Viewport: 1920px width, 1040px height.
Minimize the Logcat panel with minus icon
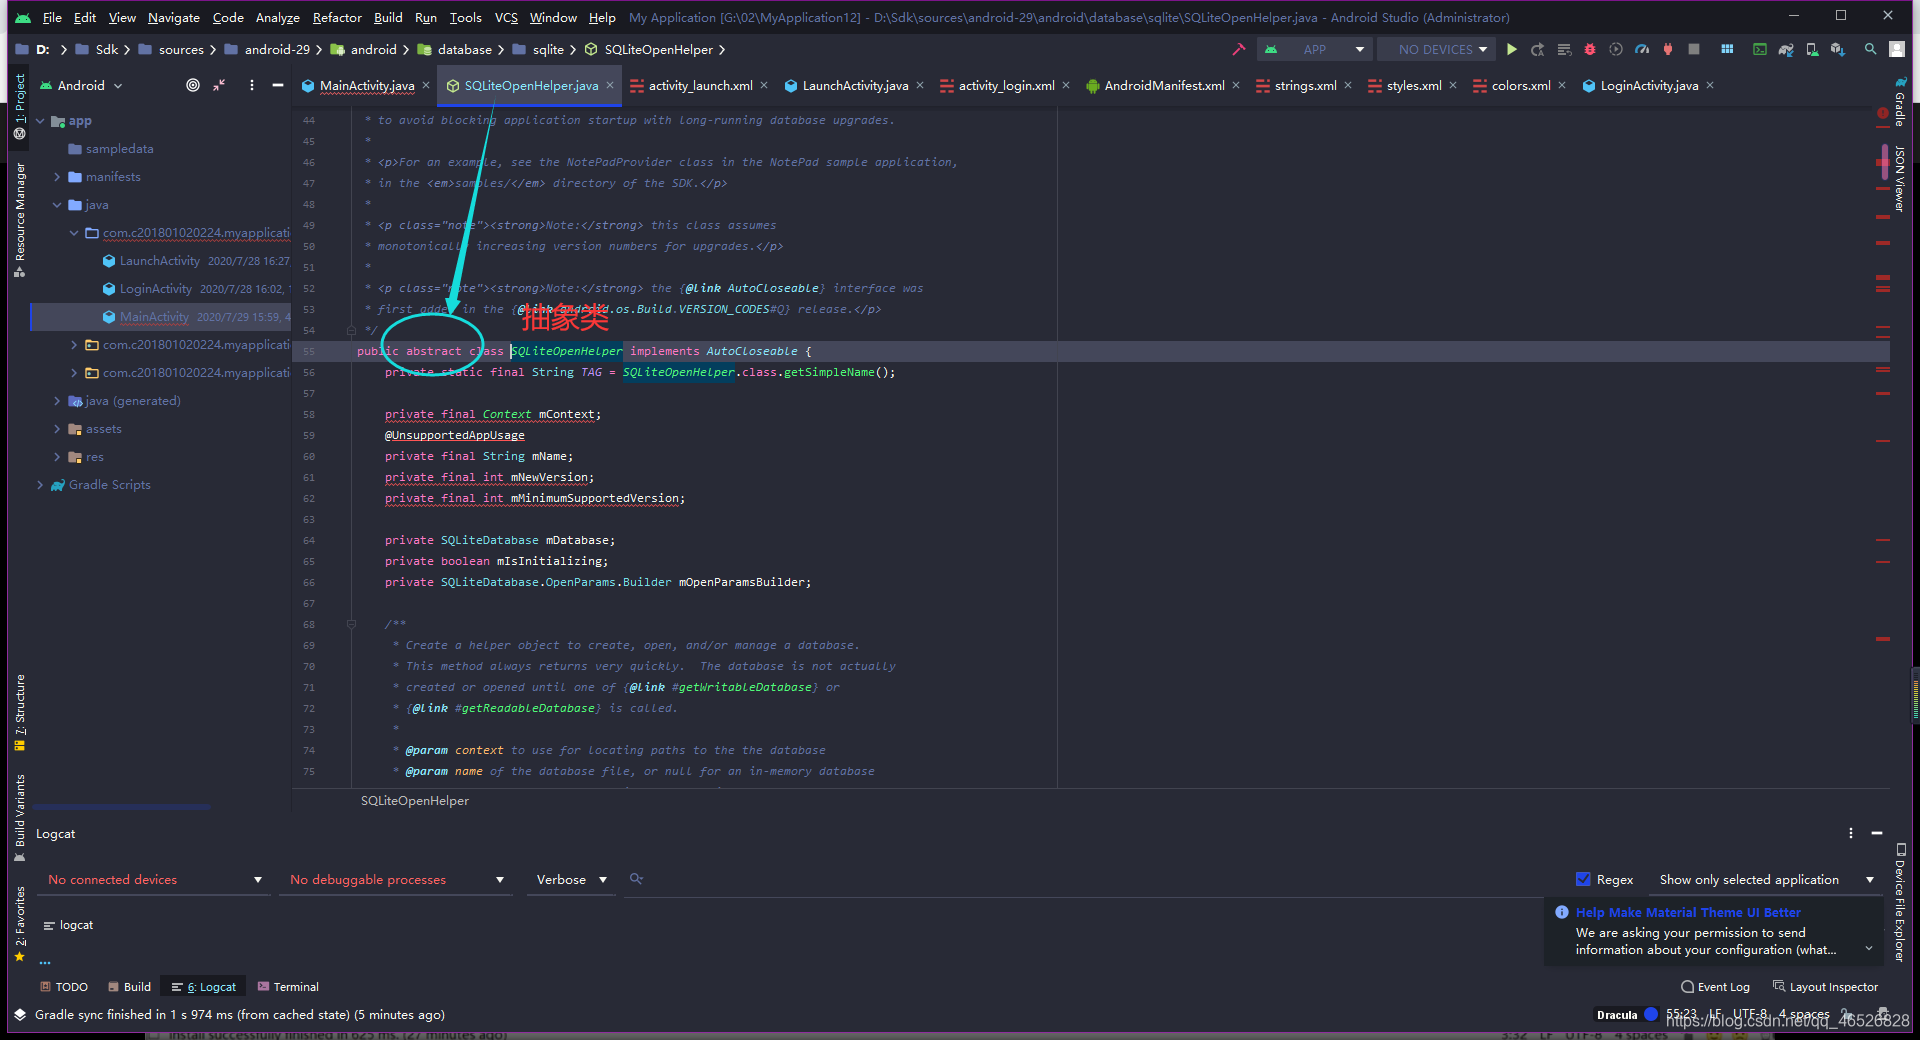[x=1877, y=833]
